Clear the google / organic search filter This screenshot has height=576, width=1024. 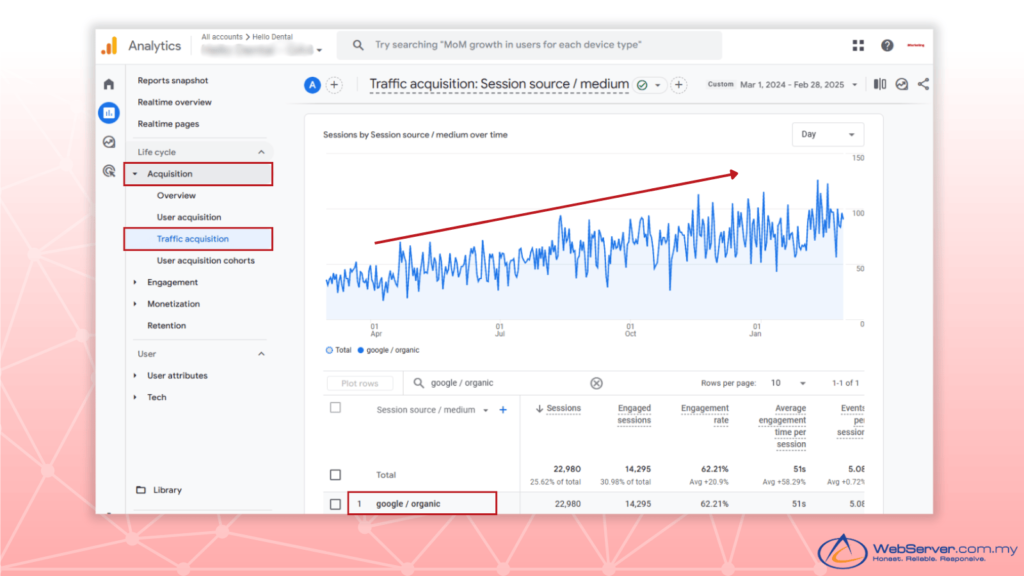596,383
